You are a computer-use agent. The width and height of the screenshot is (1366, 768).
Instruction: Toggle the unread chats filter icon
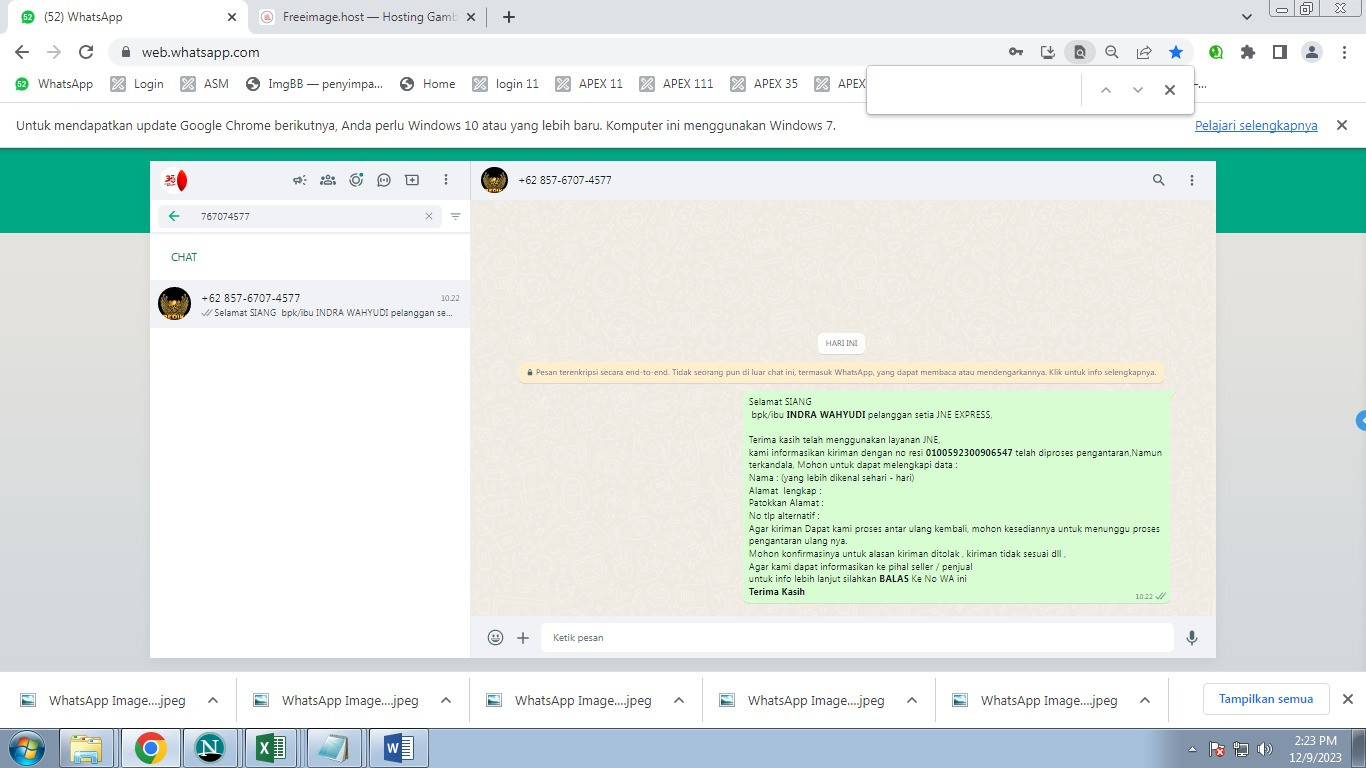tap(456, 216)
